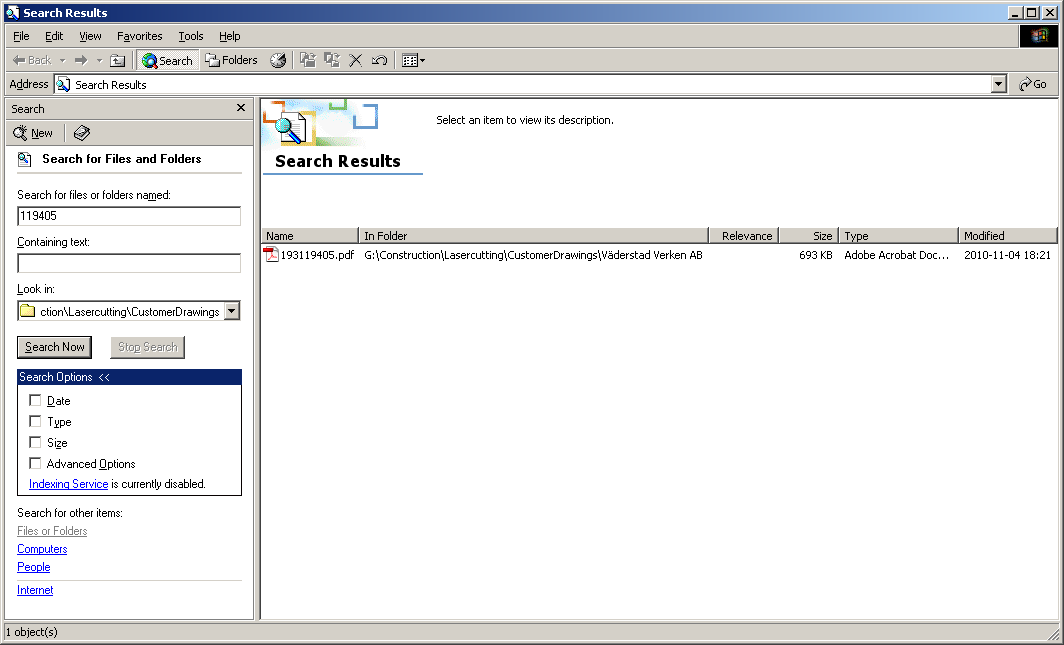1064x645 pixels.
Task: Open the Views dropdown in toolbar
Action: pos(413,61)
